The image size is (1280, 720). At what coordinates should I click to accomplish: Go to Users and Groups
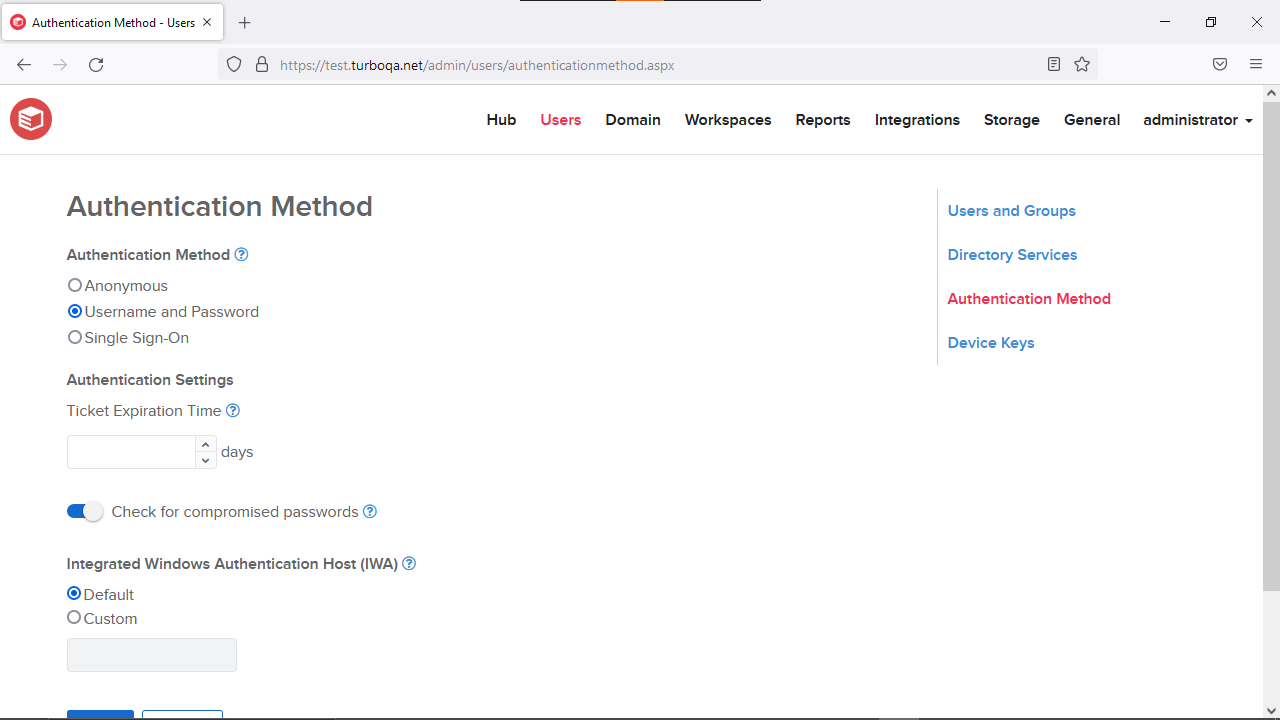pos(1012,211)
